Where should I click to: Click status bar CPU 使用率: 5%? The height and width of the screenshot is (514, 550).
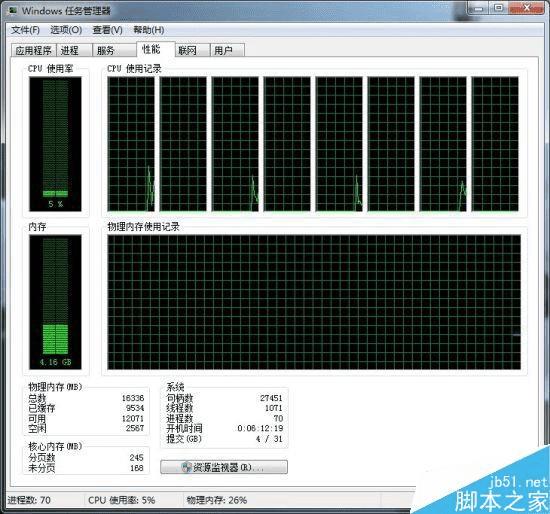coord(122,500)
